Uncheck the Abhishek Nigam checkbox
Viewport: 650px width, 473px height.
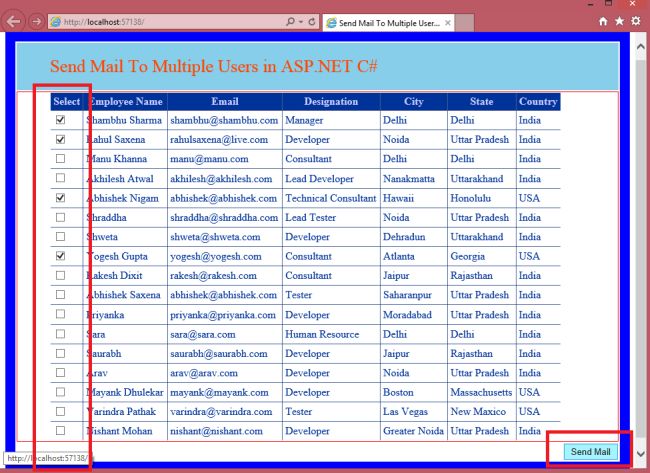click(x=61, y=198)
